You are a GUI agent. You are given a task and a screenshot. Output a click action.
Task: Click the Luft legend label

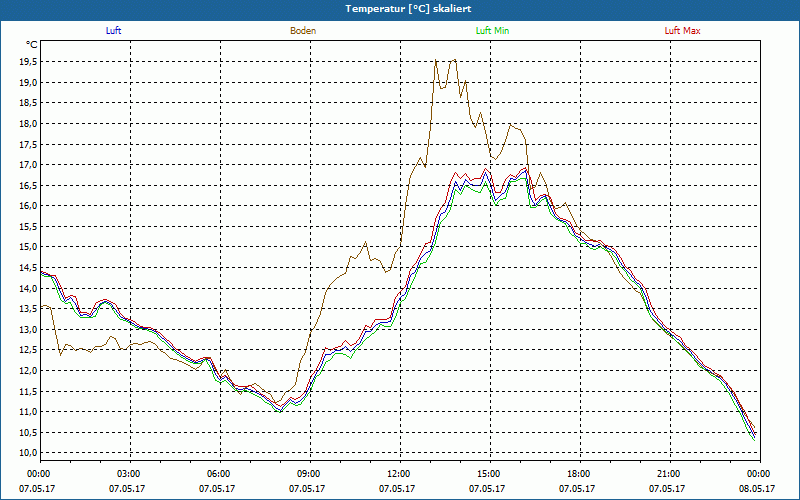click(113, 31)
